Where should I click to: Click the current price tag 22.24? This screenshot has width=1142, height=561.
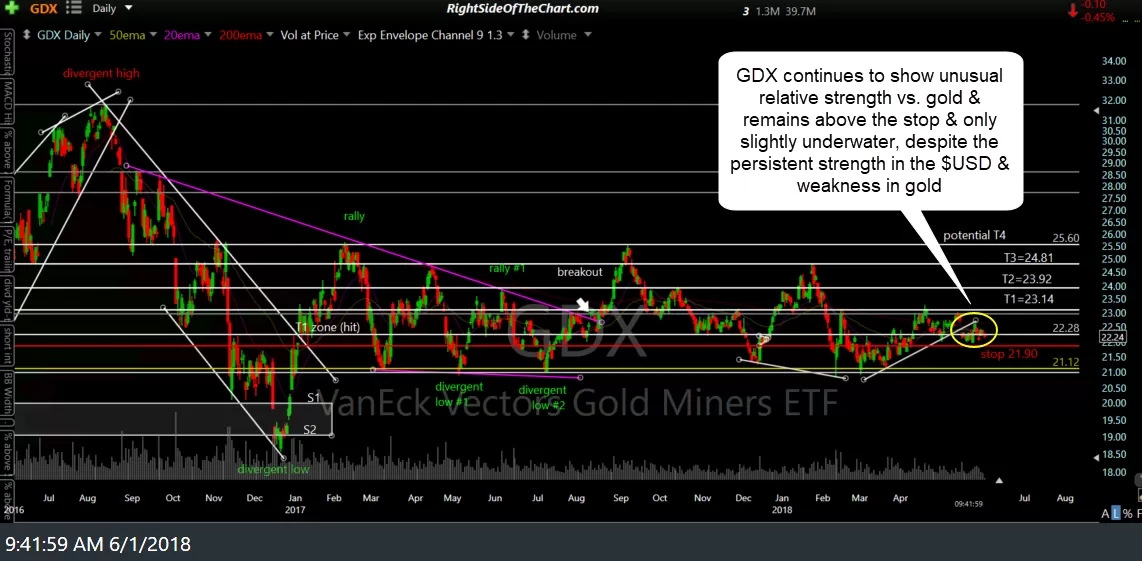pos(1114,337)
